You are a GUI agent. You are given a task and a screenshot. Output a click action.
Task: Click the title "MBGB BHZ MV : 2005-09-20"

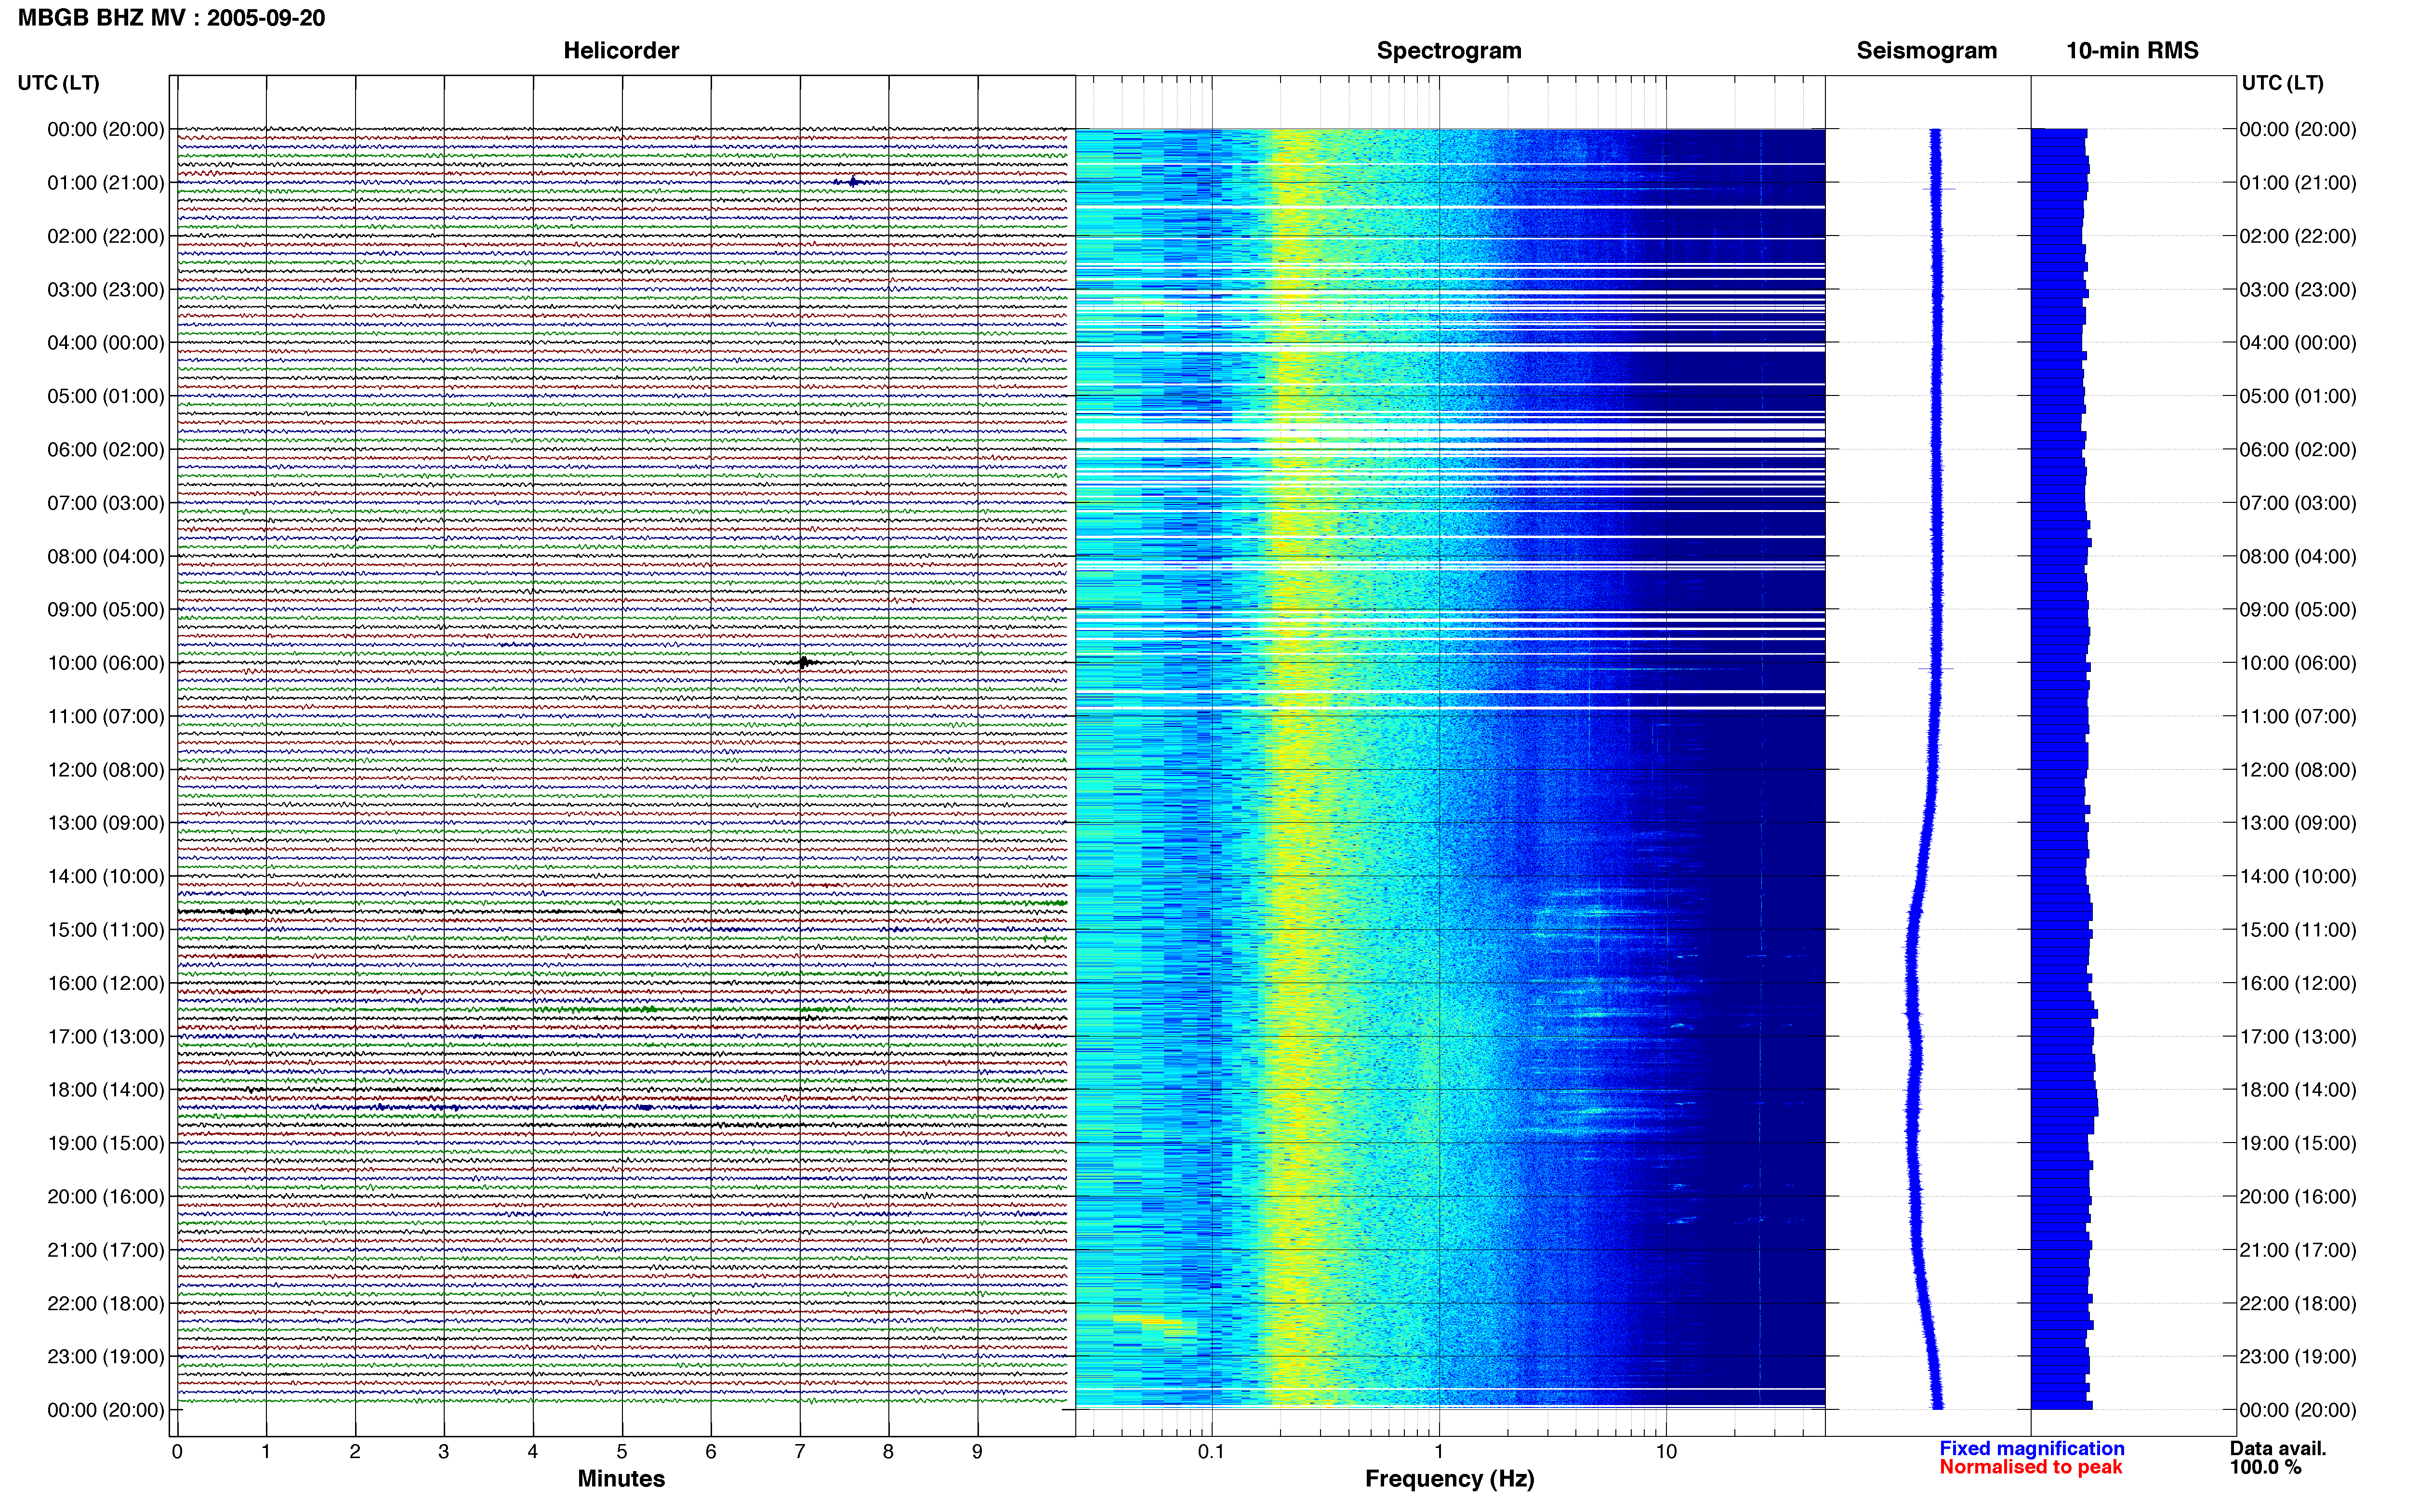171,18
